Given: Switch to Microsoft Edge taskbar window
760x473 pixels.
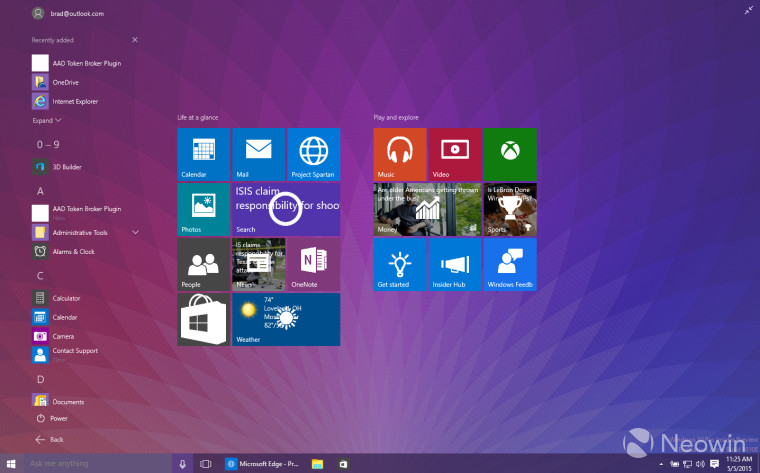Looking at the screenshot, I should pyautogui.click(x=262, y=464).
